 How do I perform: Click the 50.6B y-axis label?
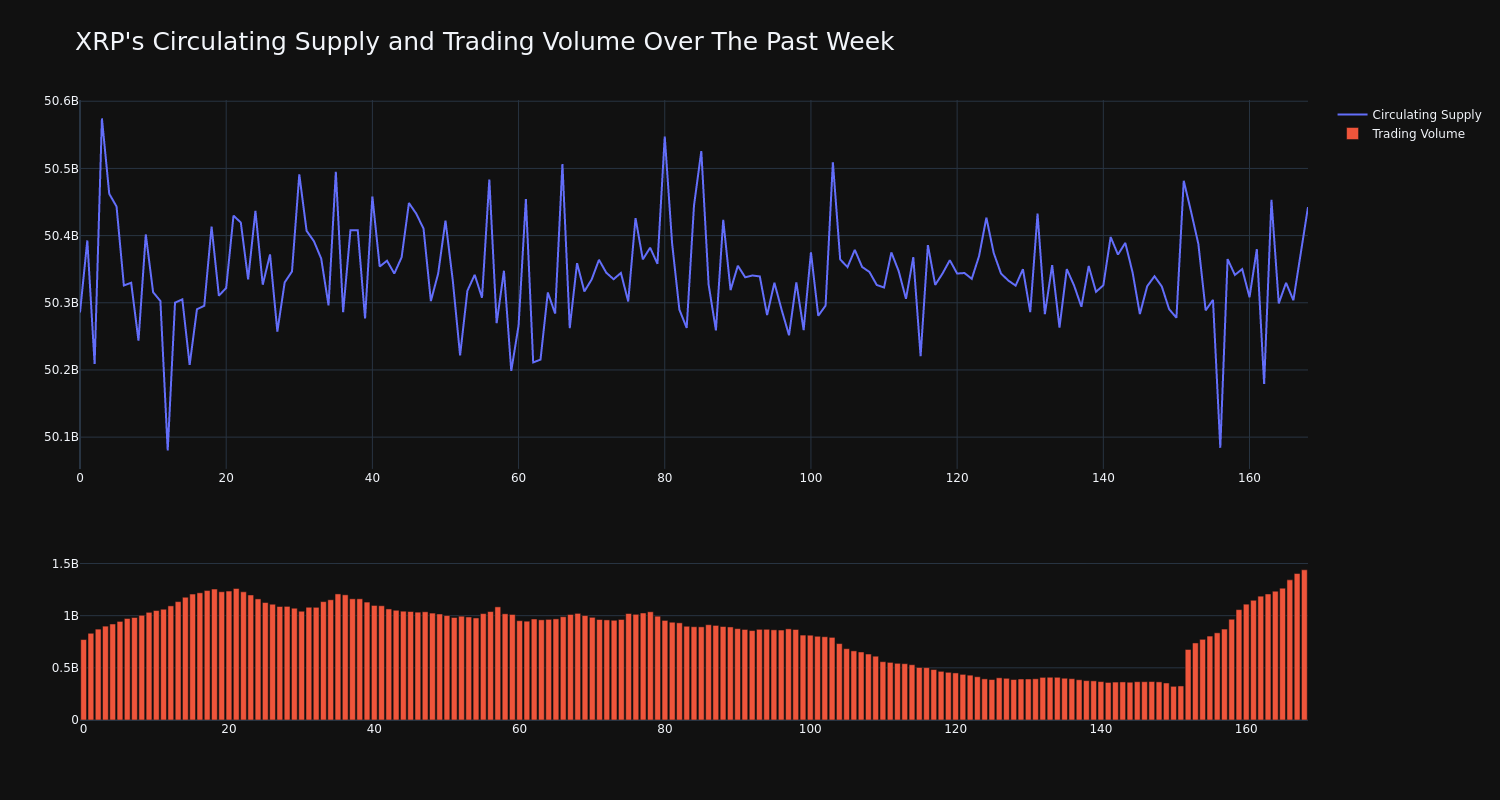(x=61, y=101)
